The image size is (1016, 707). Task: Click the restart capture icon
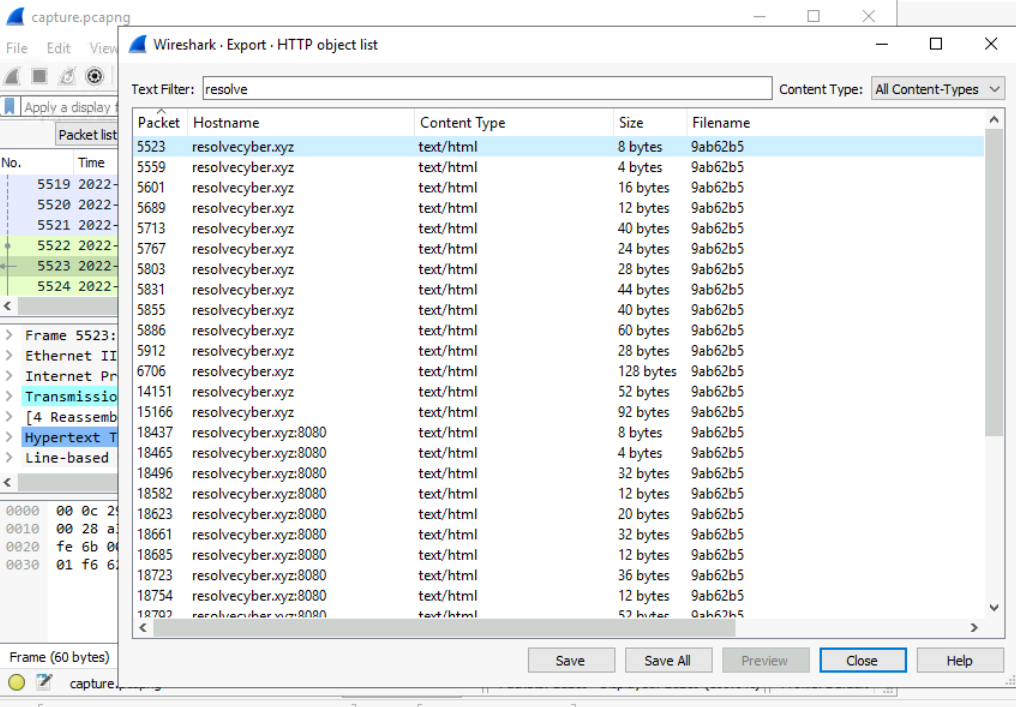point(67,76)
